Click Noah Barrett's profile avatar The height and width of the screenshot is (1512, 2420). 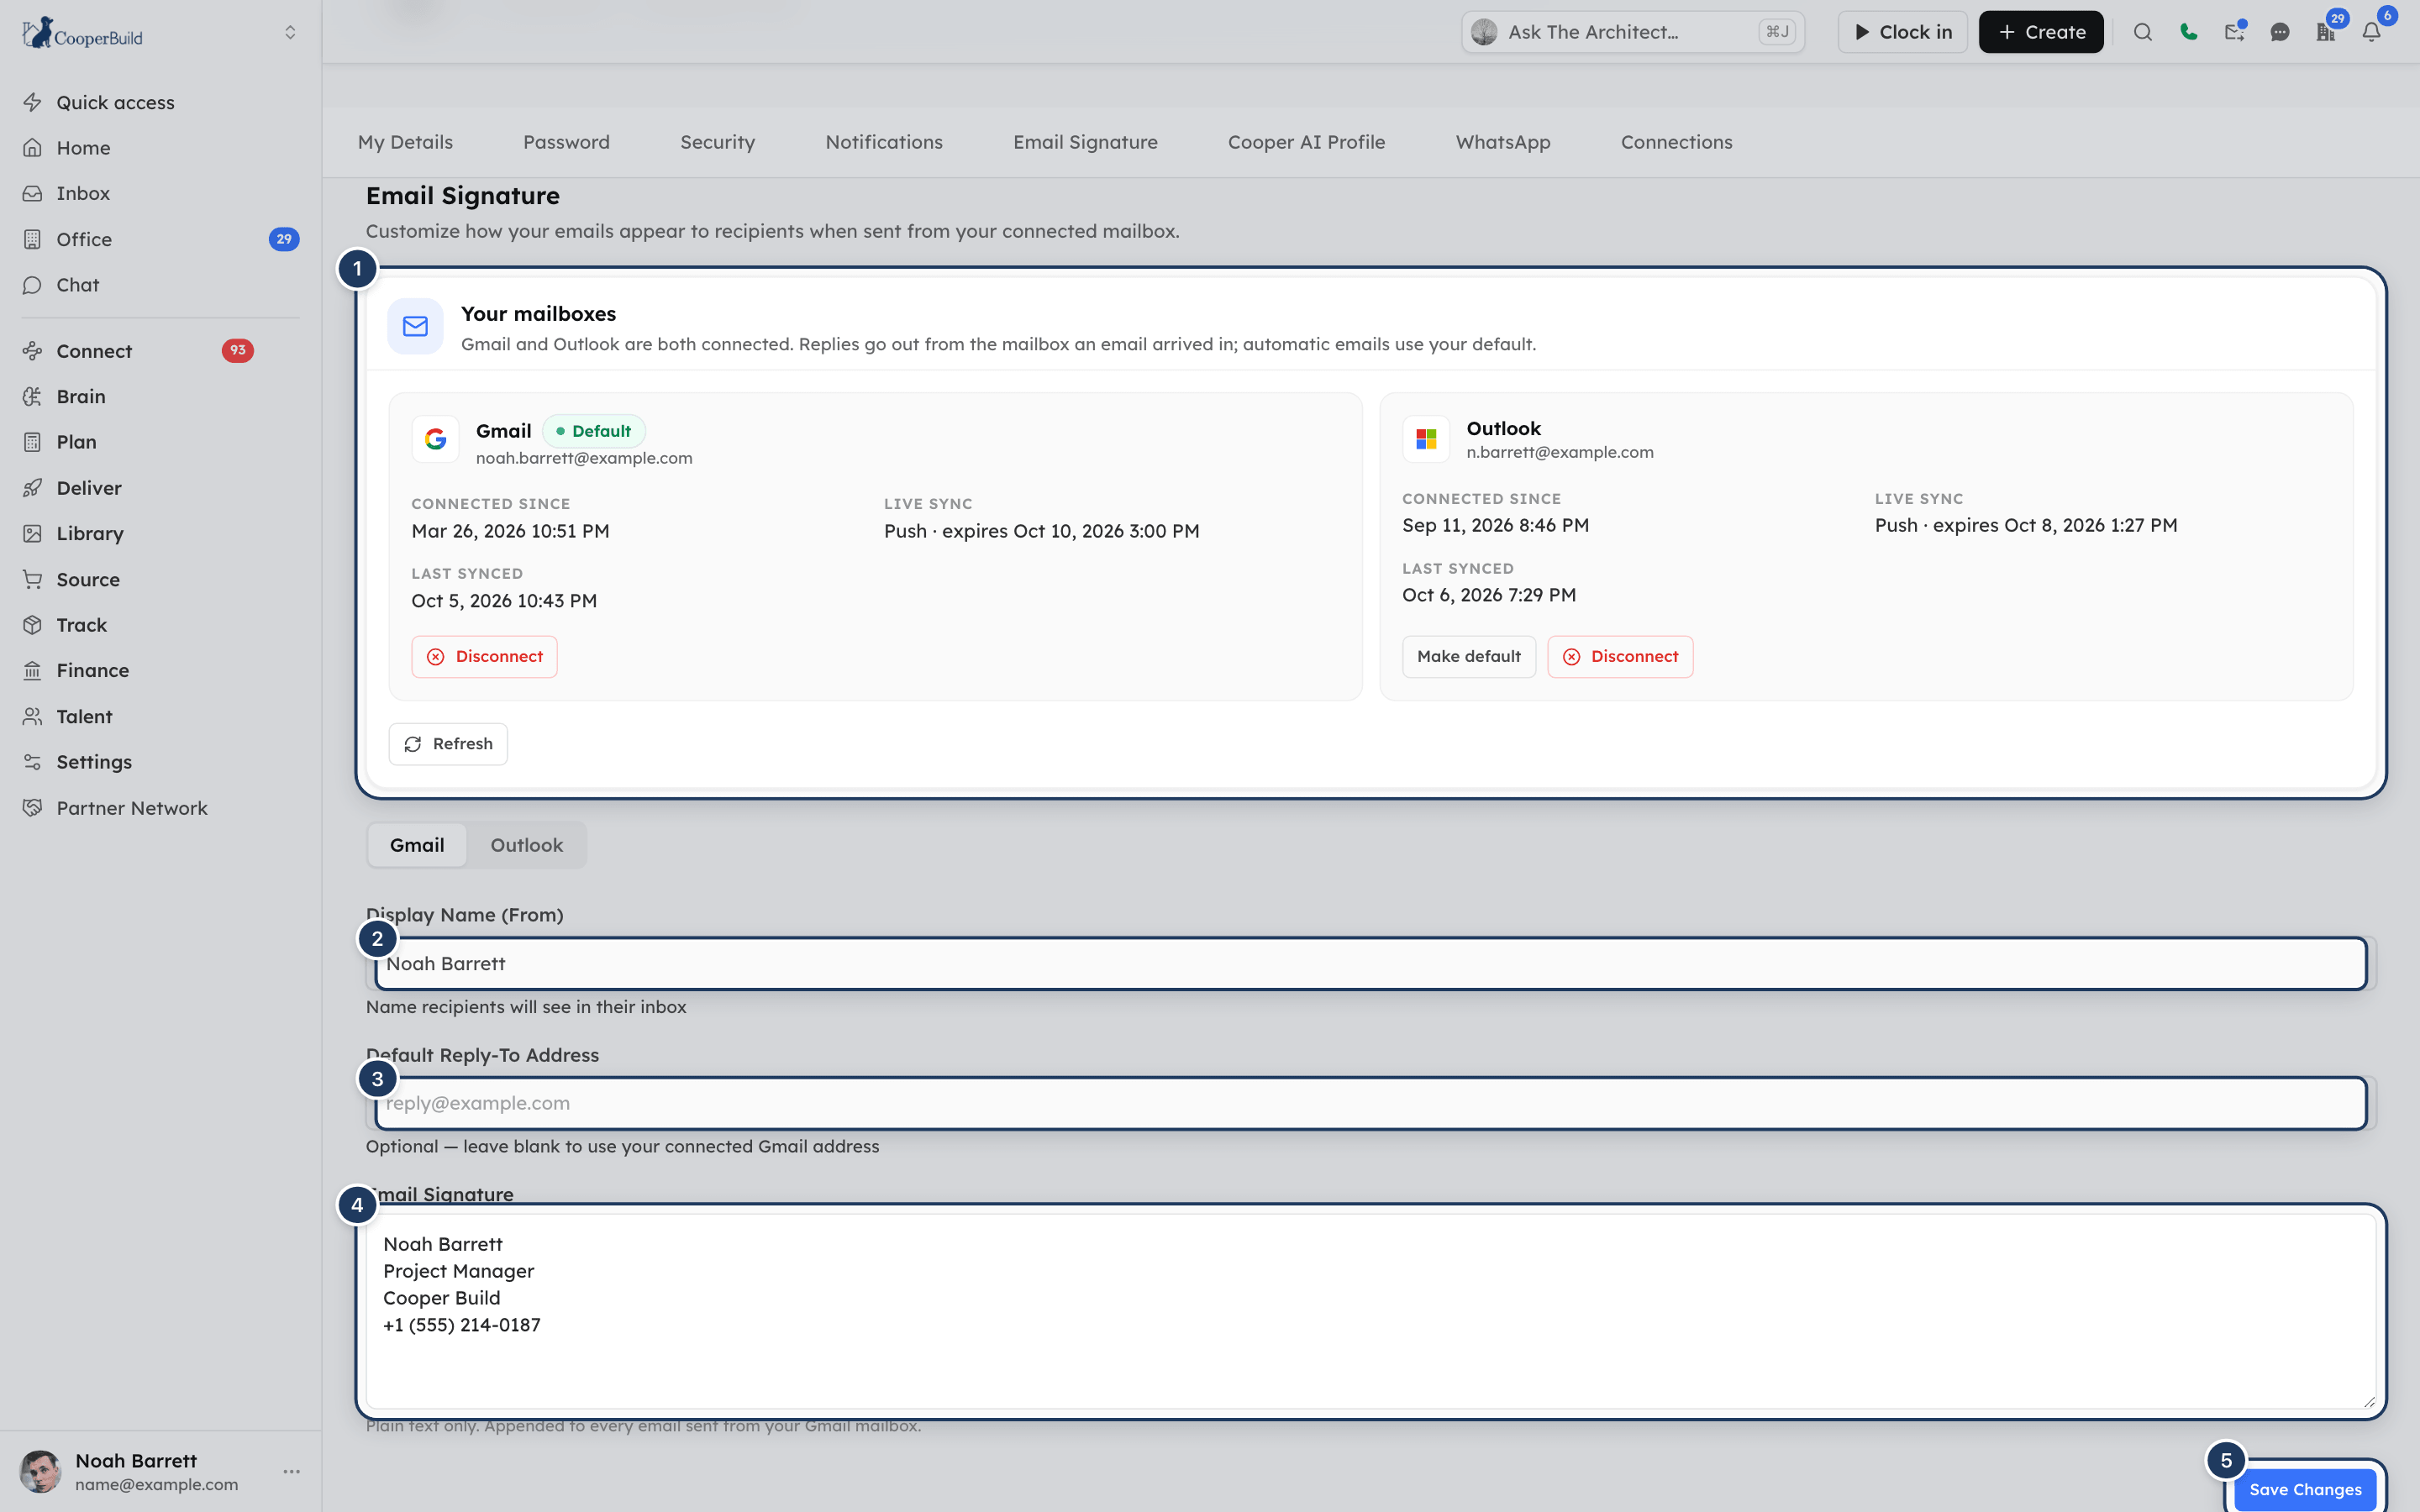coord(41,1471)
